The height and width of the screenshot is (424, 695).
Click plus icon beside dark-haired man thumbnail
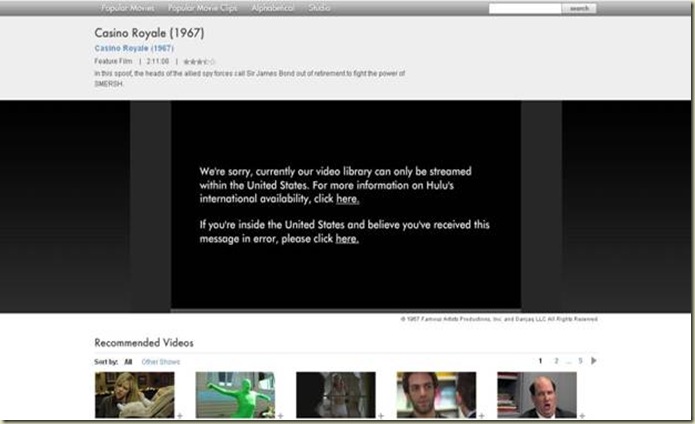[x=482, y=416]
